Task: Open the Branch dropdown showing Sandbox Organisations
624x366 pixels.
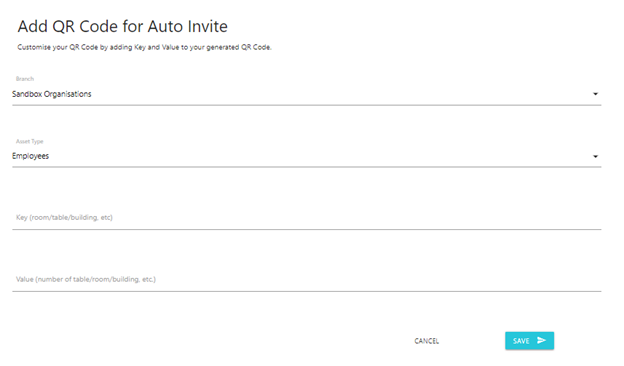Action: point(306,94)
